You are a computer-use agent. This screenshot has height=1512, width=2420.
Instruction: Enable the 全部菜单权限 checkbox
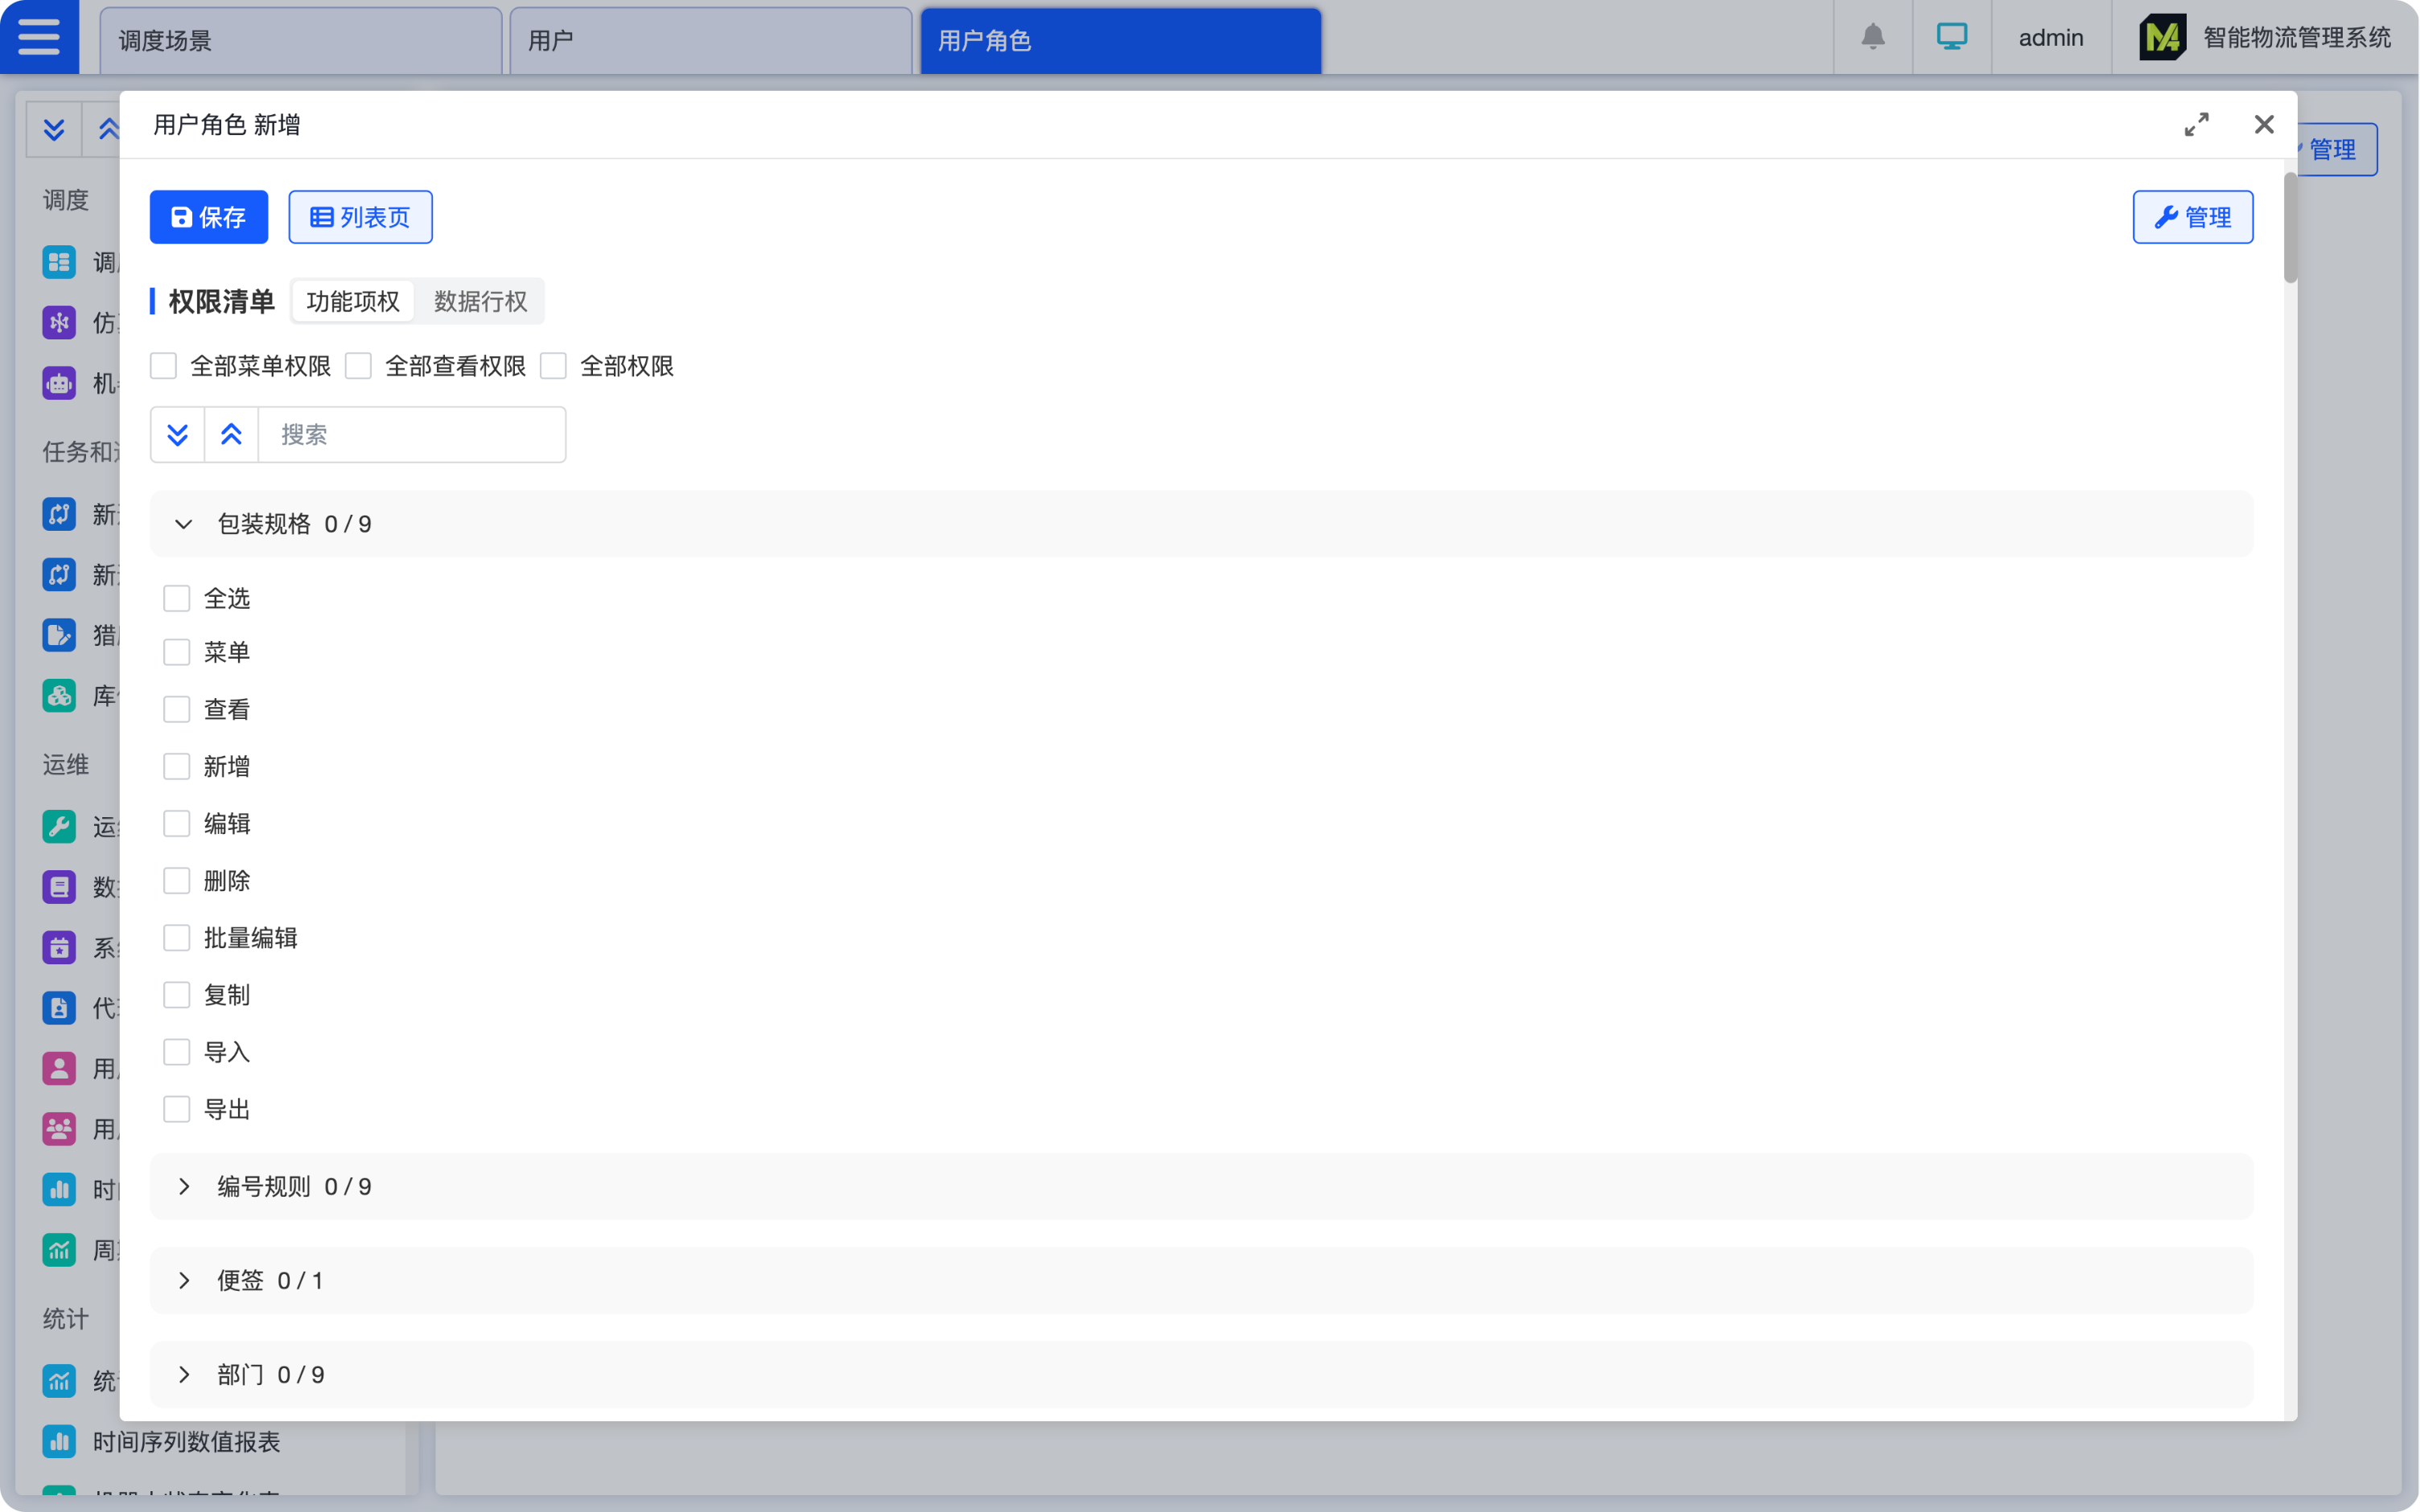[x=164, y=366]
